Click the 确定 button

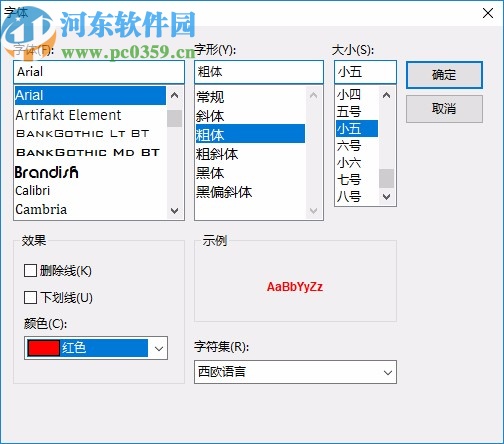tap(444, 75)
